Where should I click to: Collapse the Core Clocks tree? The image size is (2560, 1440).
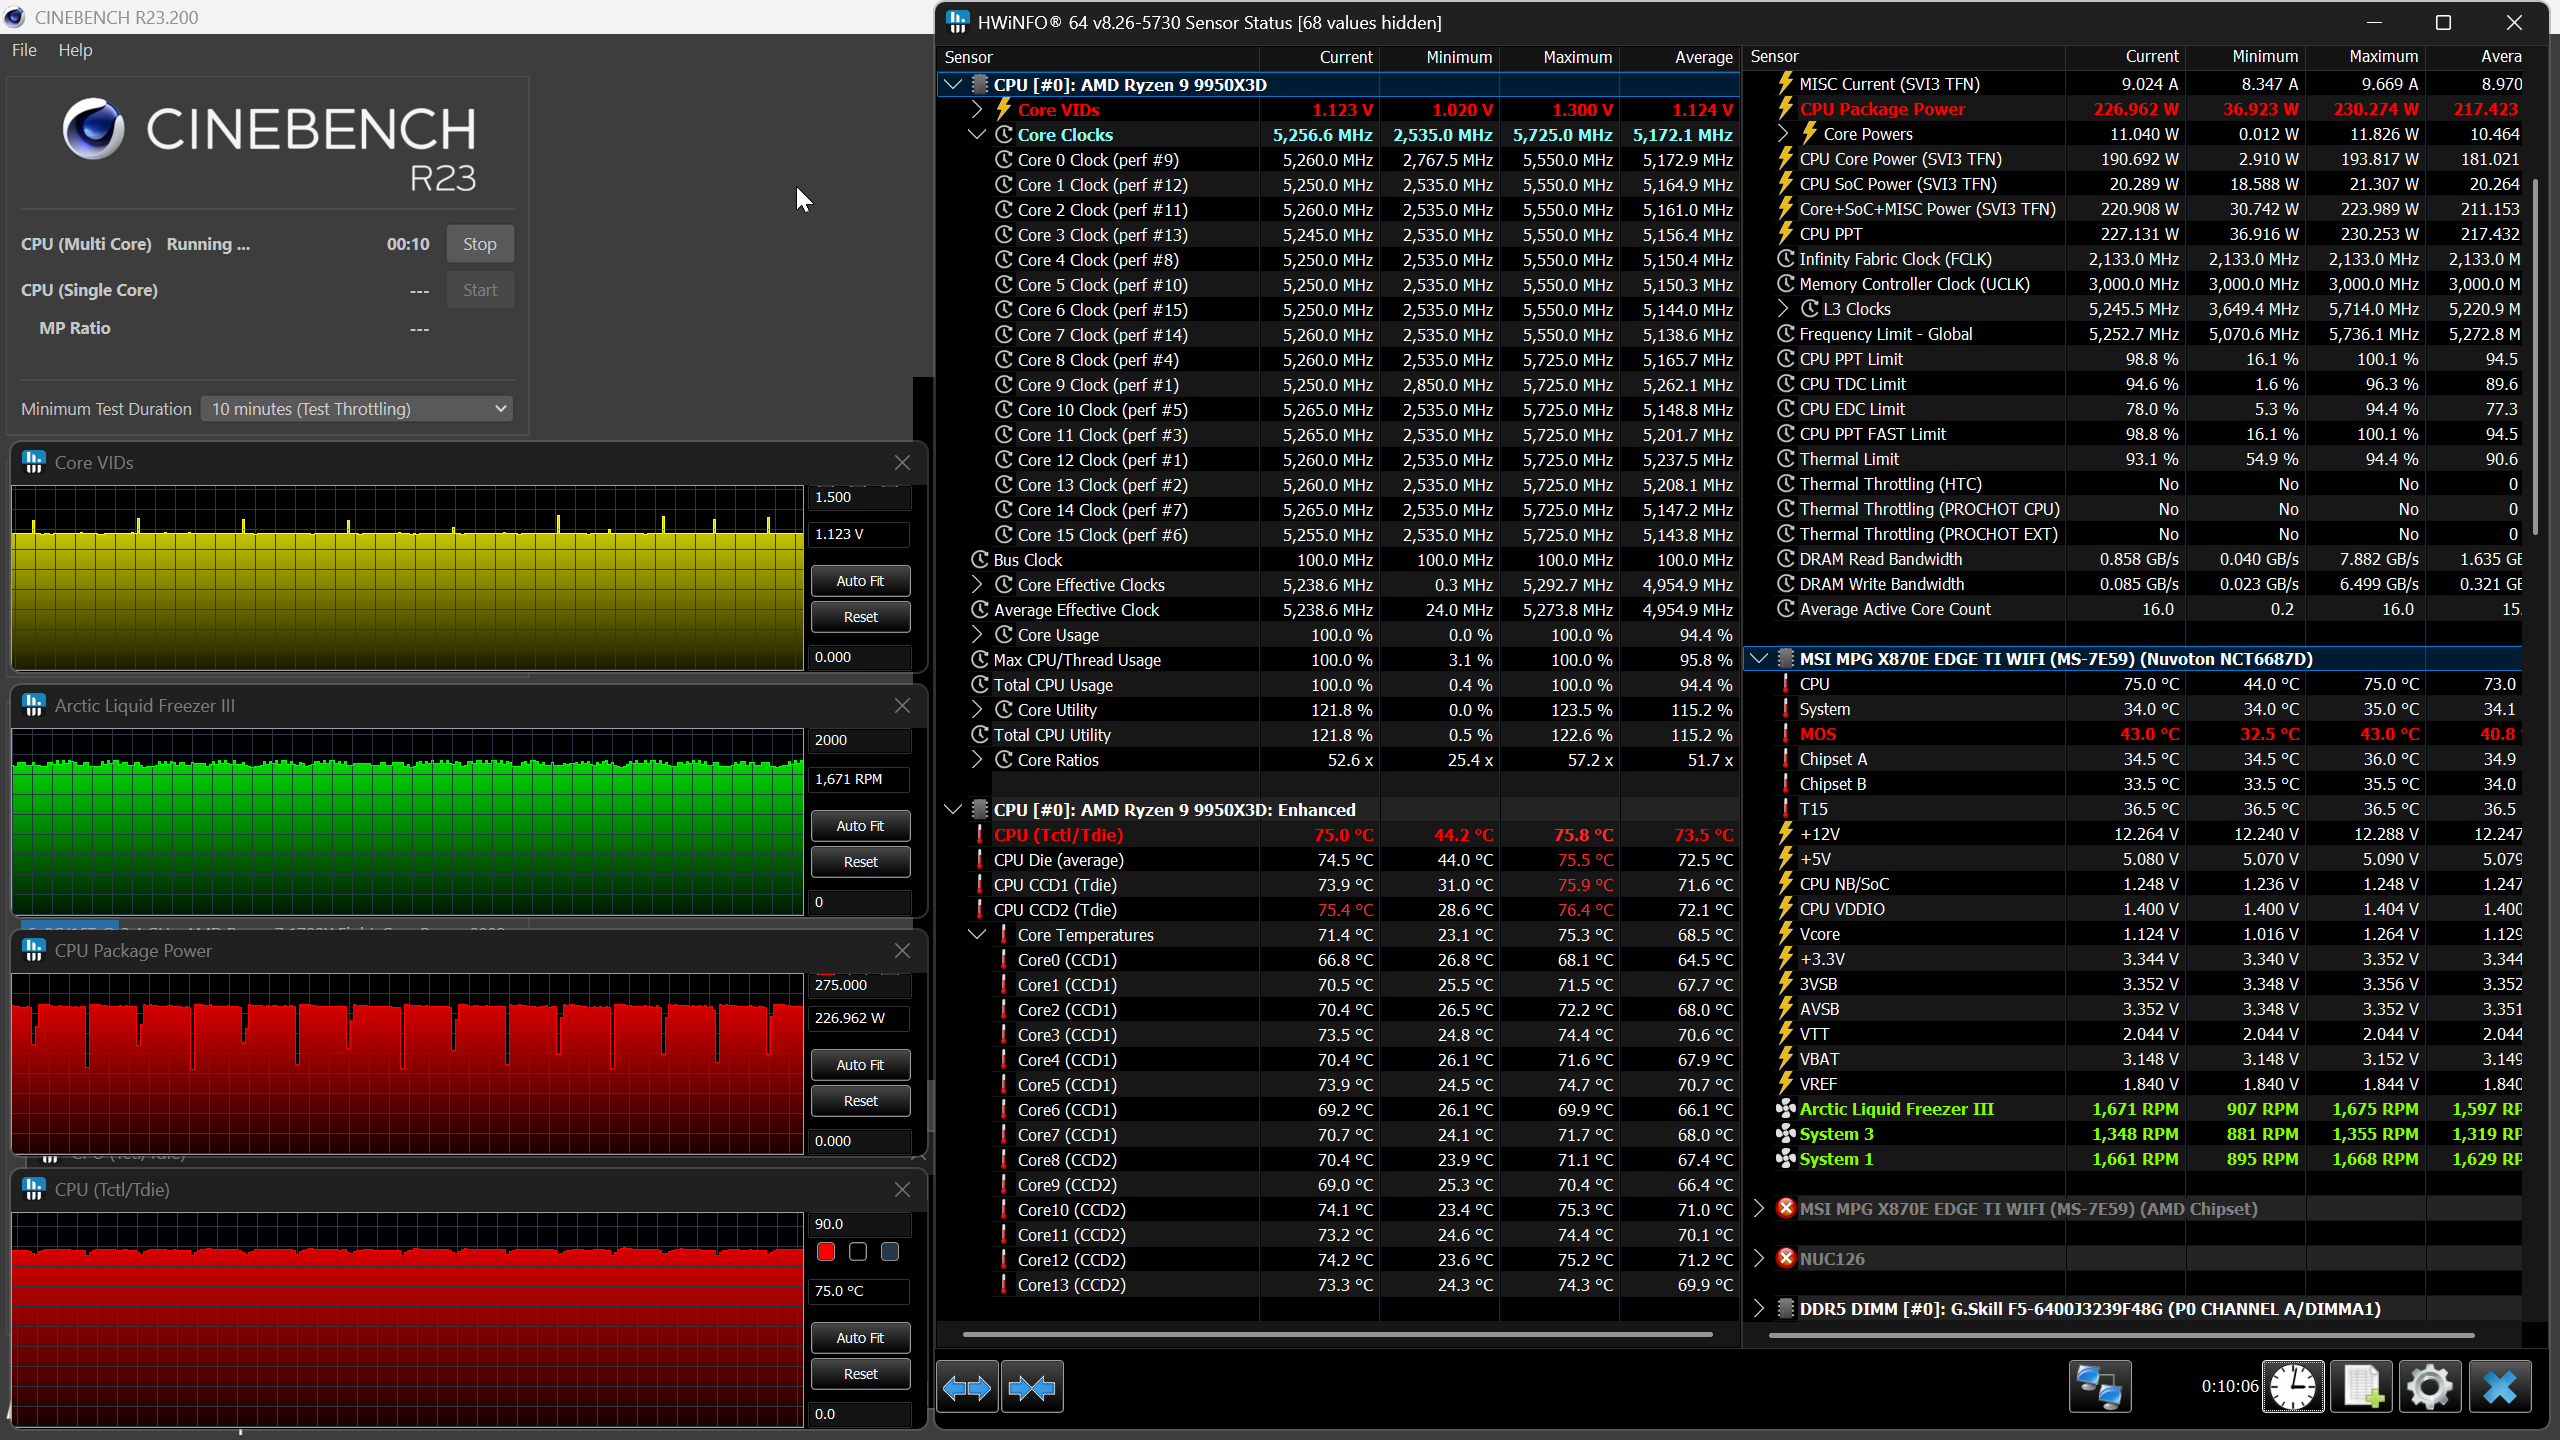(977, 134)
